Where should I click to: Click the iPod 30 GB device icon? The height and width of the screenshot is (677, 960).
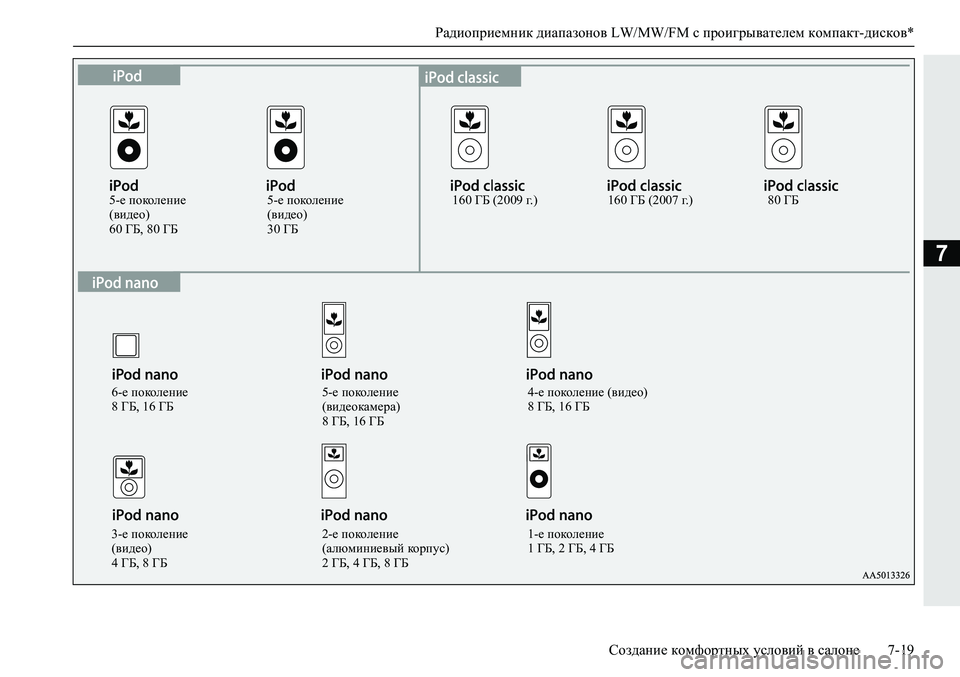tap(285, 137)
